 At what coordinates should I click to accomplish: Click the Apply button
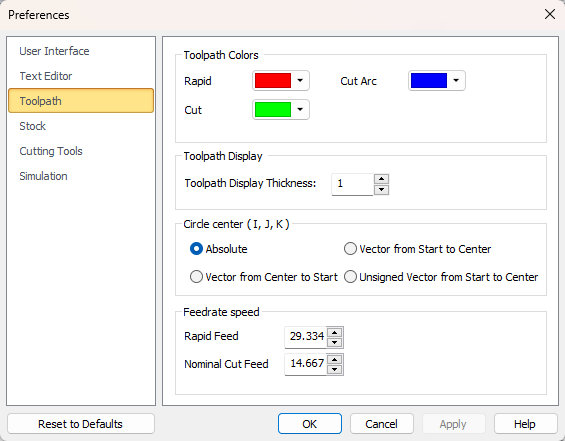453,424
